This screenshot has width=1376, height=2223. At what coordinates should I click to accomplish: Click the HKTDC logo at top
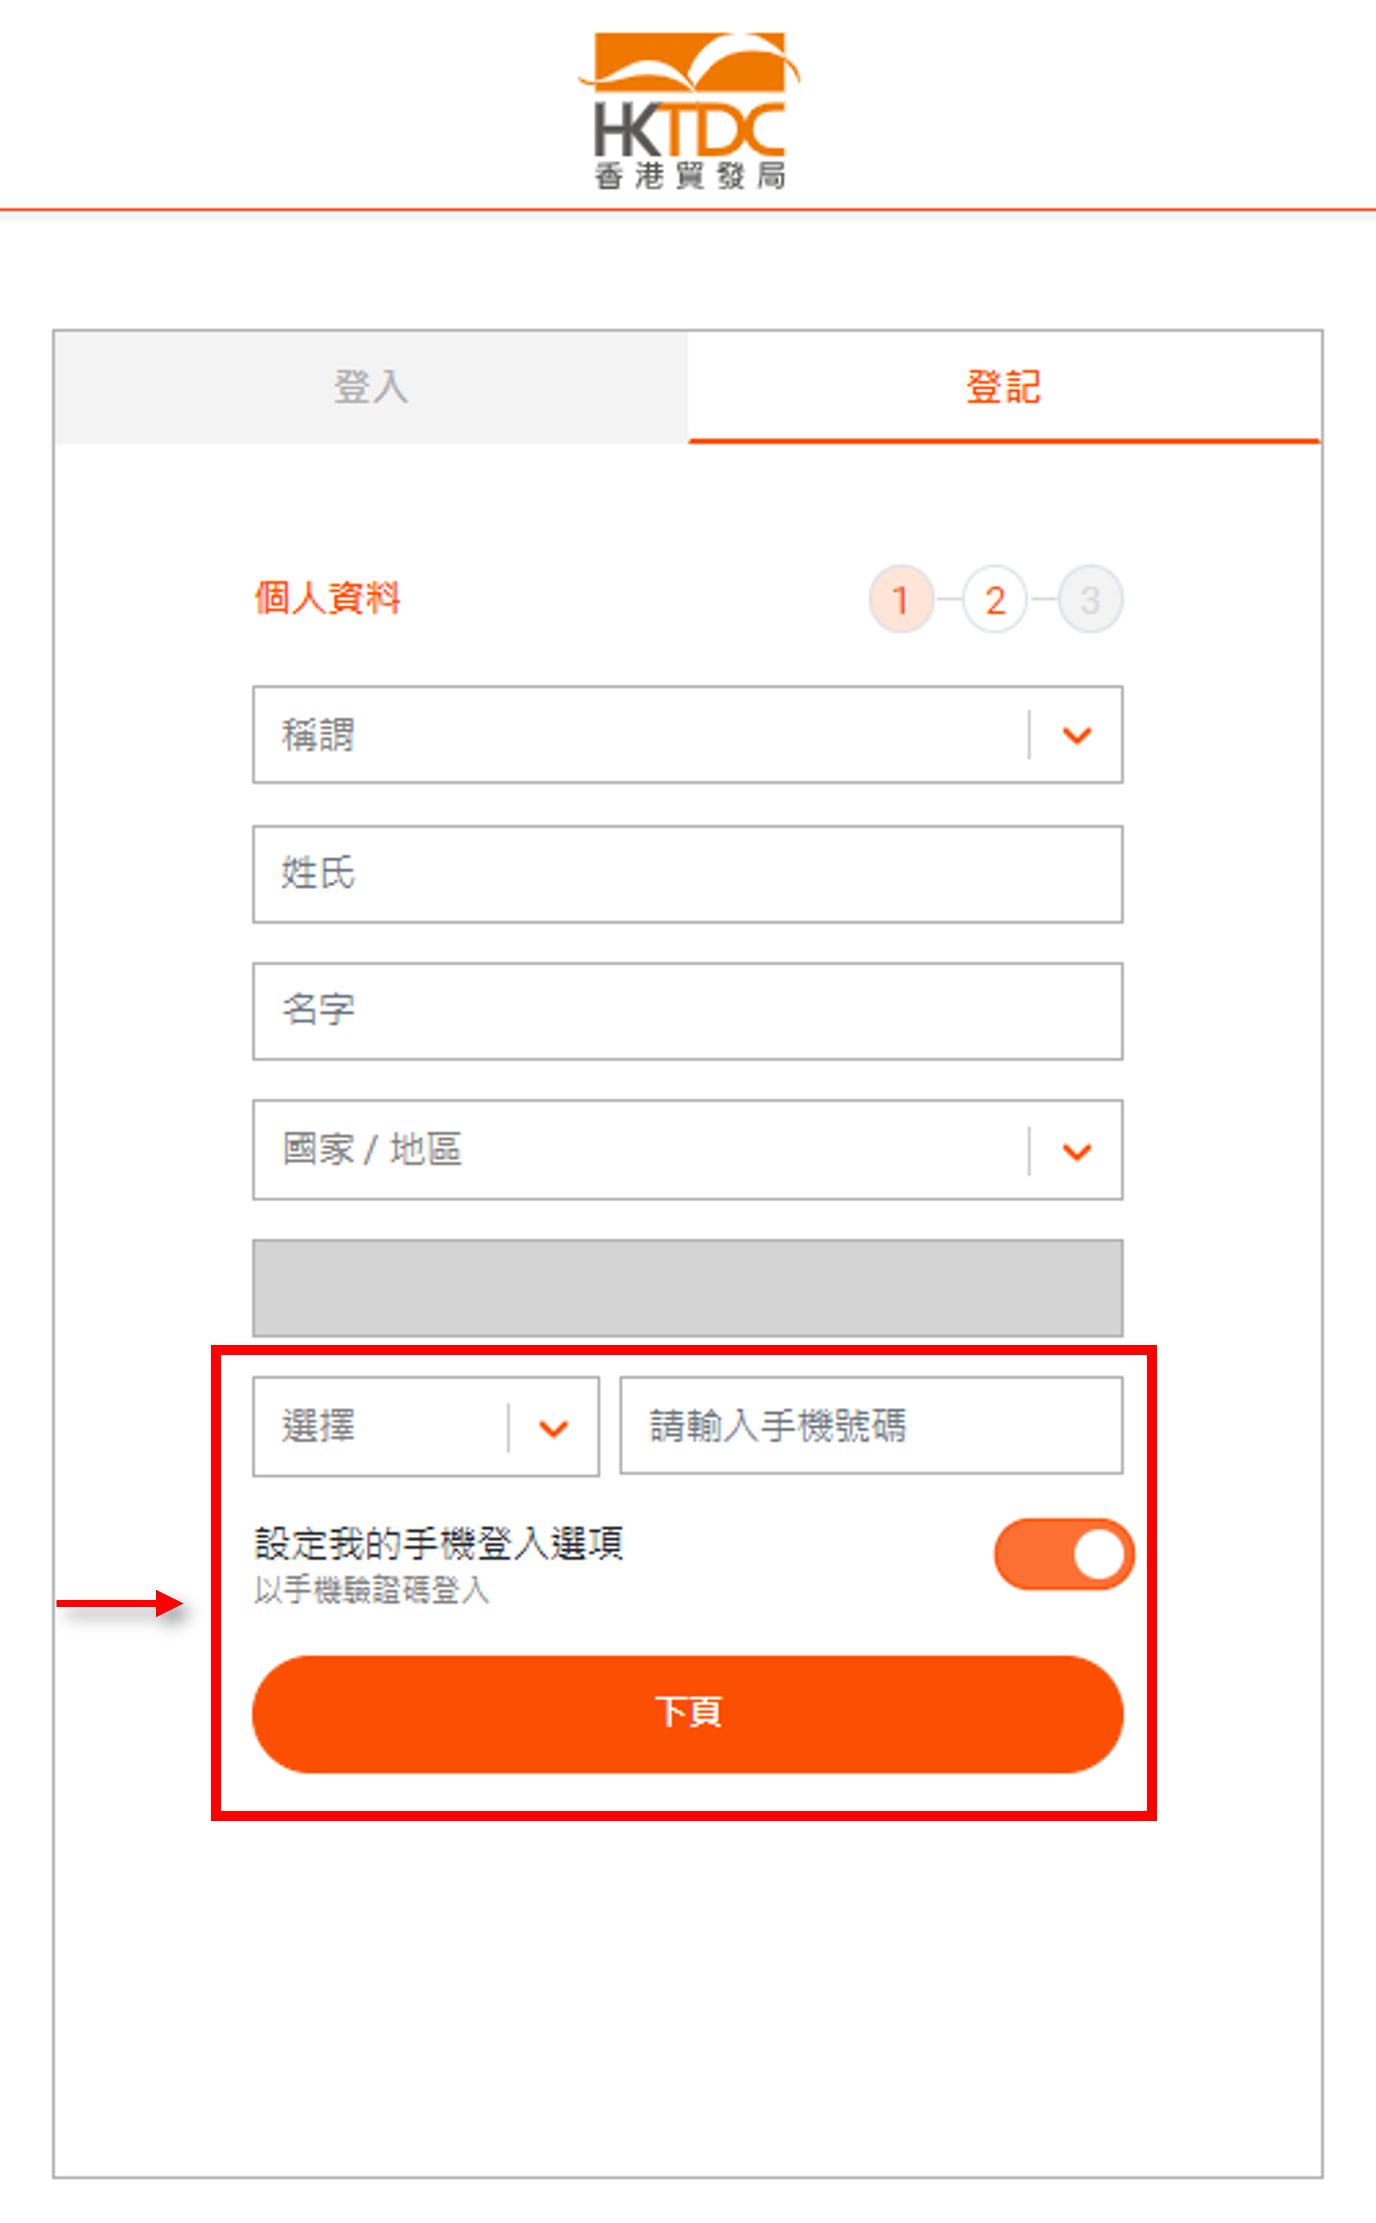tap(688, 110)
